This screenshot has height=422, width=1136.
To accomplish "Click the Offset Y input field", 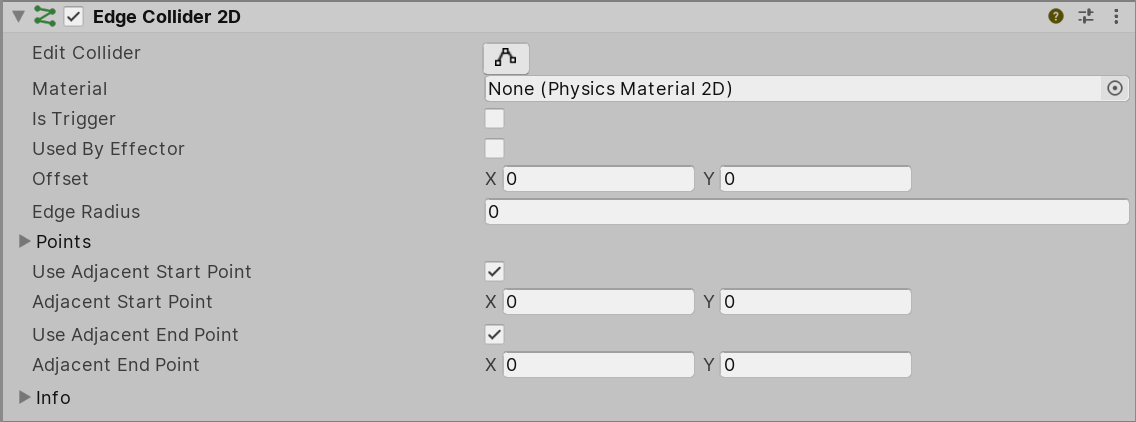I will (x=816, y=180).
